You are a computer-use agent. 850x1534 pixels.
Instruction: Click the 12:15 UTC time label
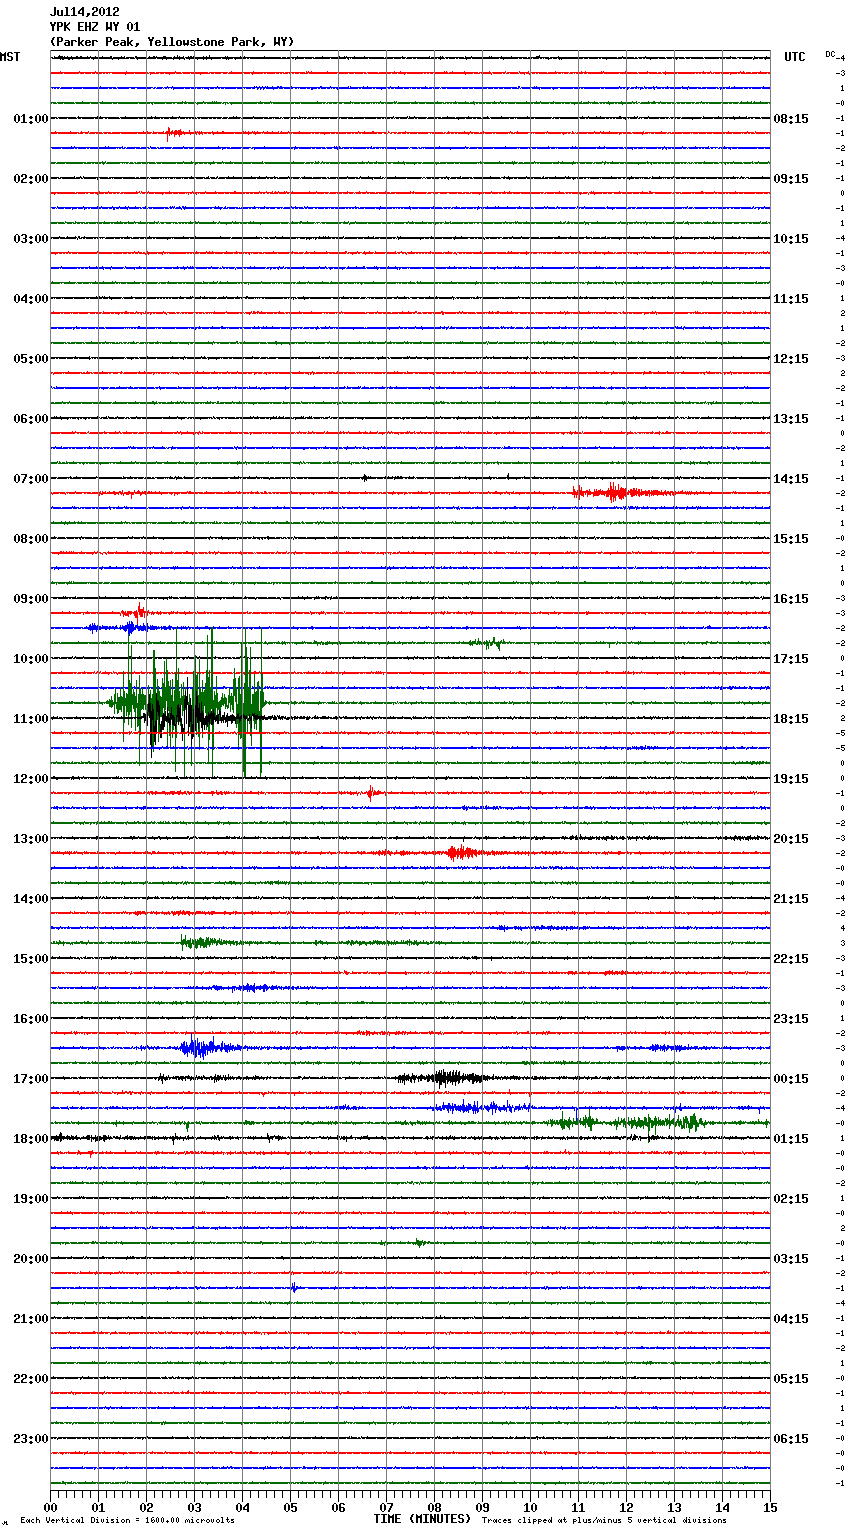click(x=791, y=359)
